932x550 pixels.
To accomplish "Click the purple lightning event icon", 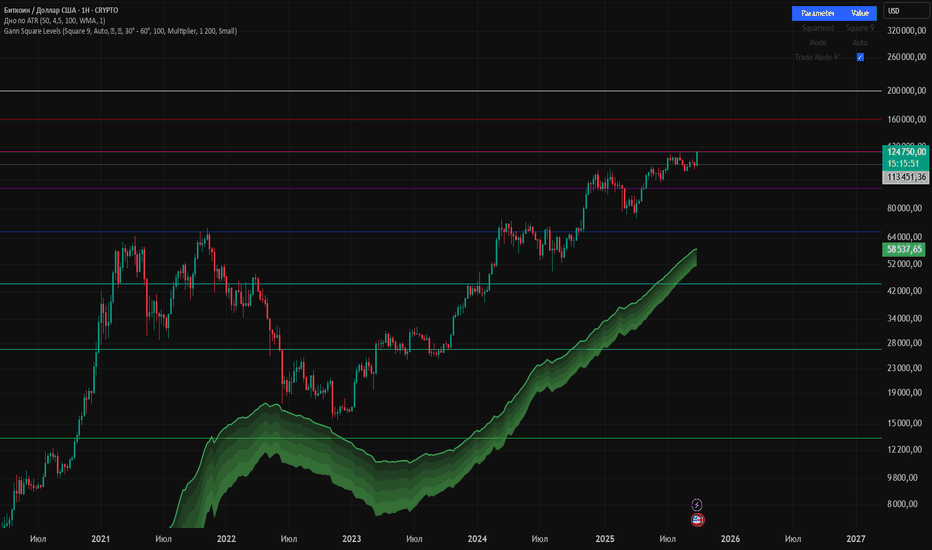I will (x=697, y=505).
